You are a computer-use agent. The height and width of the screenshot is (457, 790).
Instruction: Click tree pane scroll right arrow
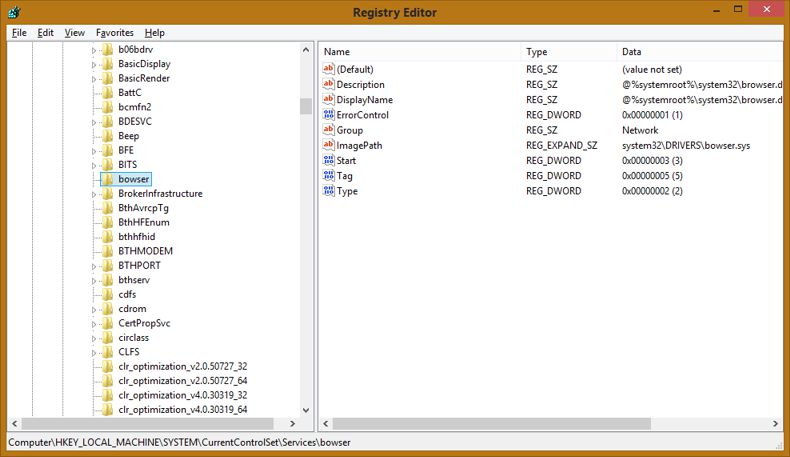pos(293,424)
